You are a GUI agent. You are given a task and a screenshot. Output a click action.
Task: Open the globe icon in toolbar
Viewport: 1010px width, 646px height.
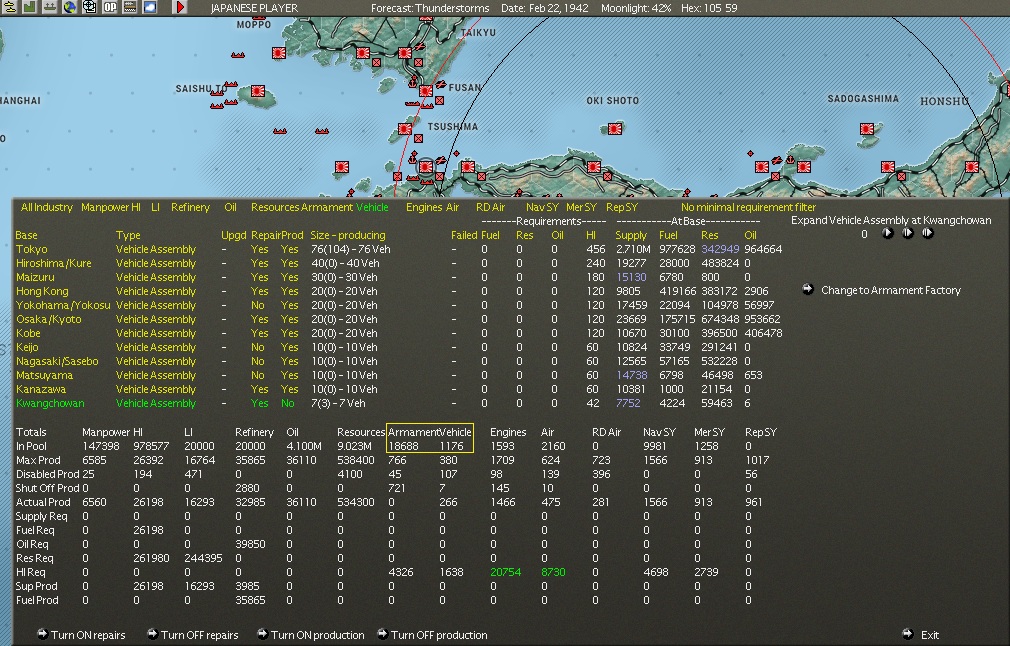click(x=70, y=8)
